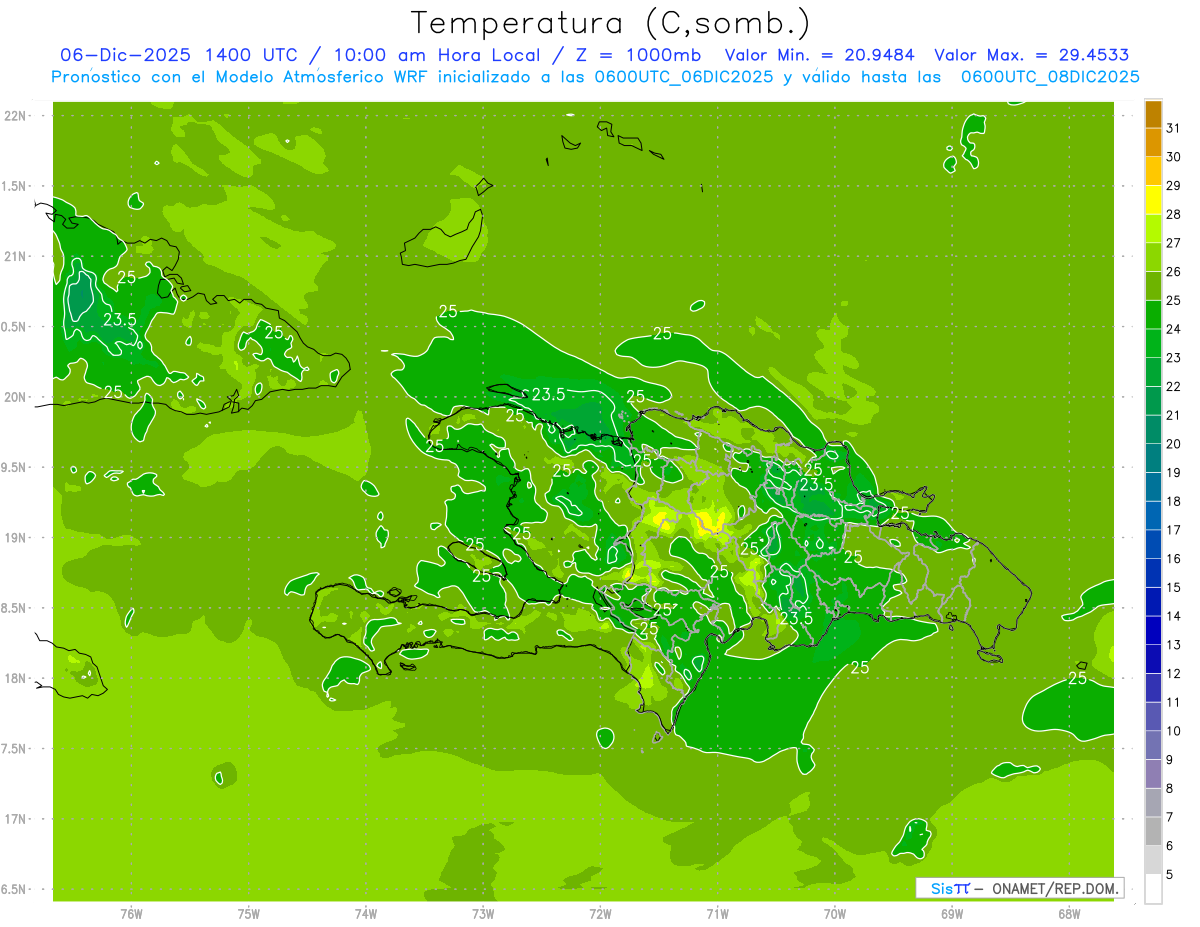Click the "23.5" contour label over eastern Cuba
Screen dimensions: 1200x927
point(120,320)
